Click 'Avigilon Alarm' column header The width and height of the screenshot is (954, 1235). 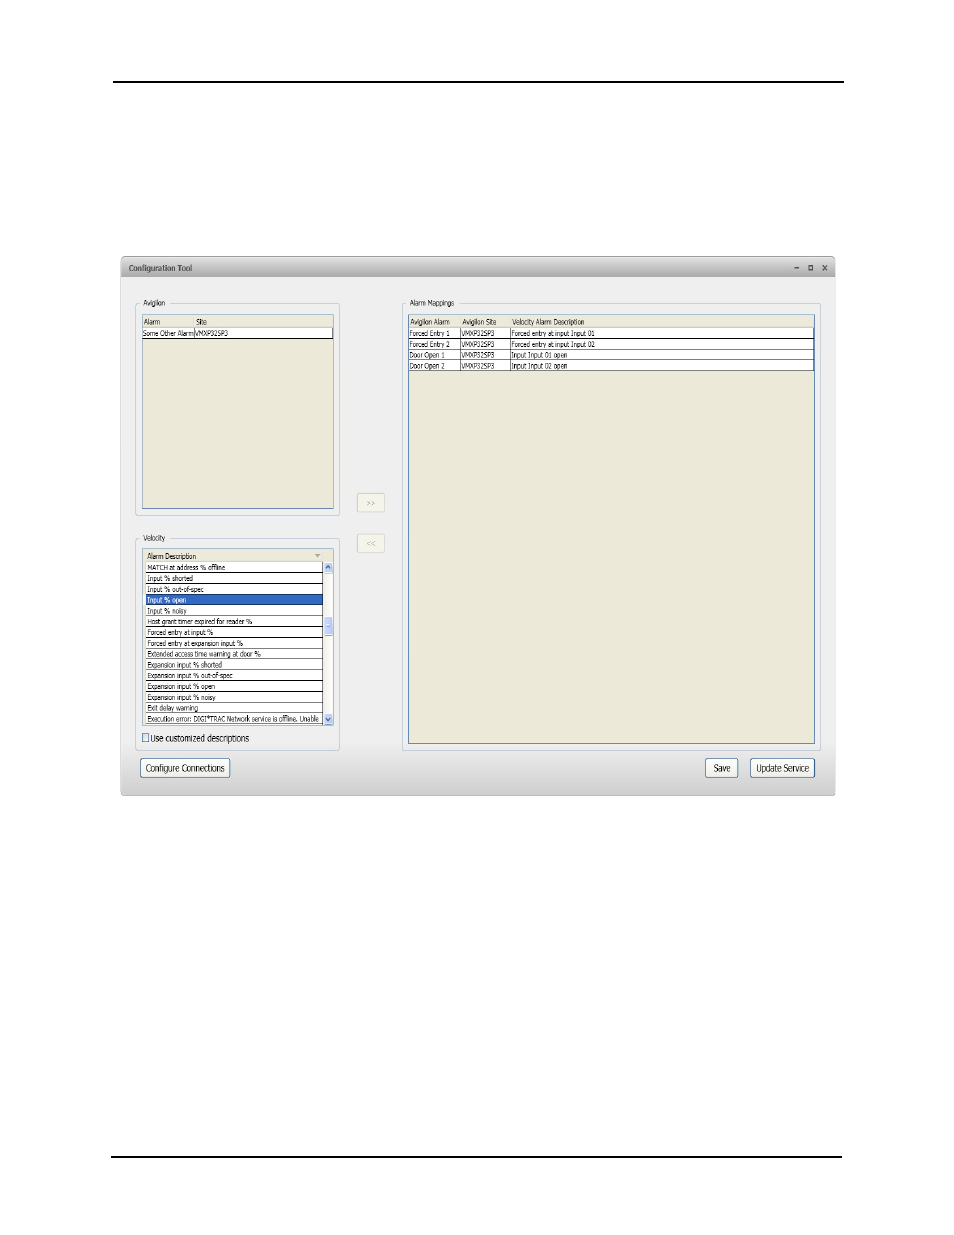coord(434,322)
